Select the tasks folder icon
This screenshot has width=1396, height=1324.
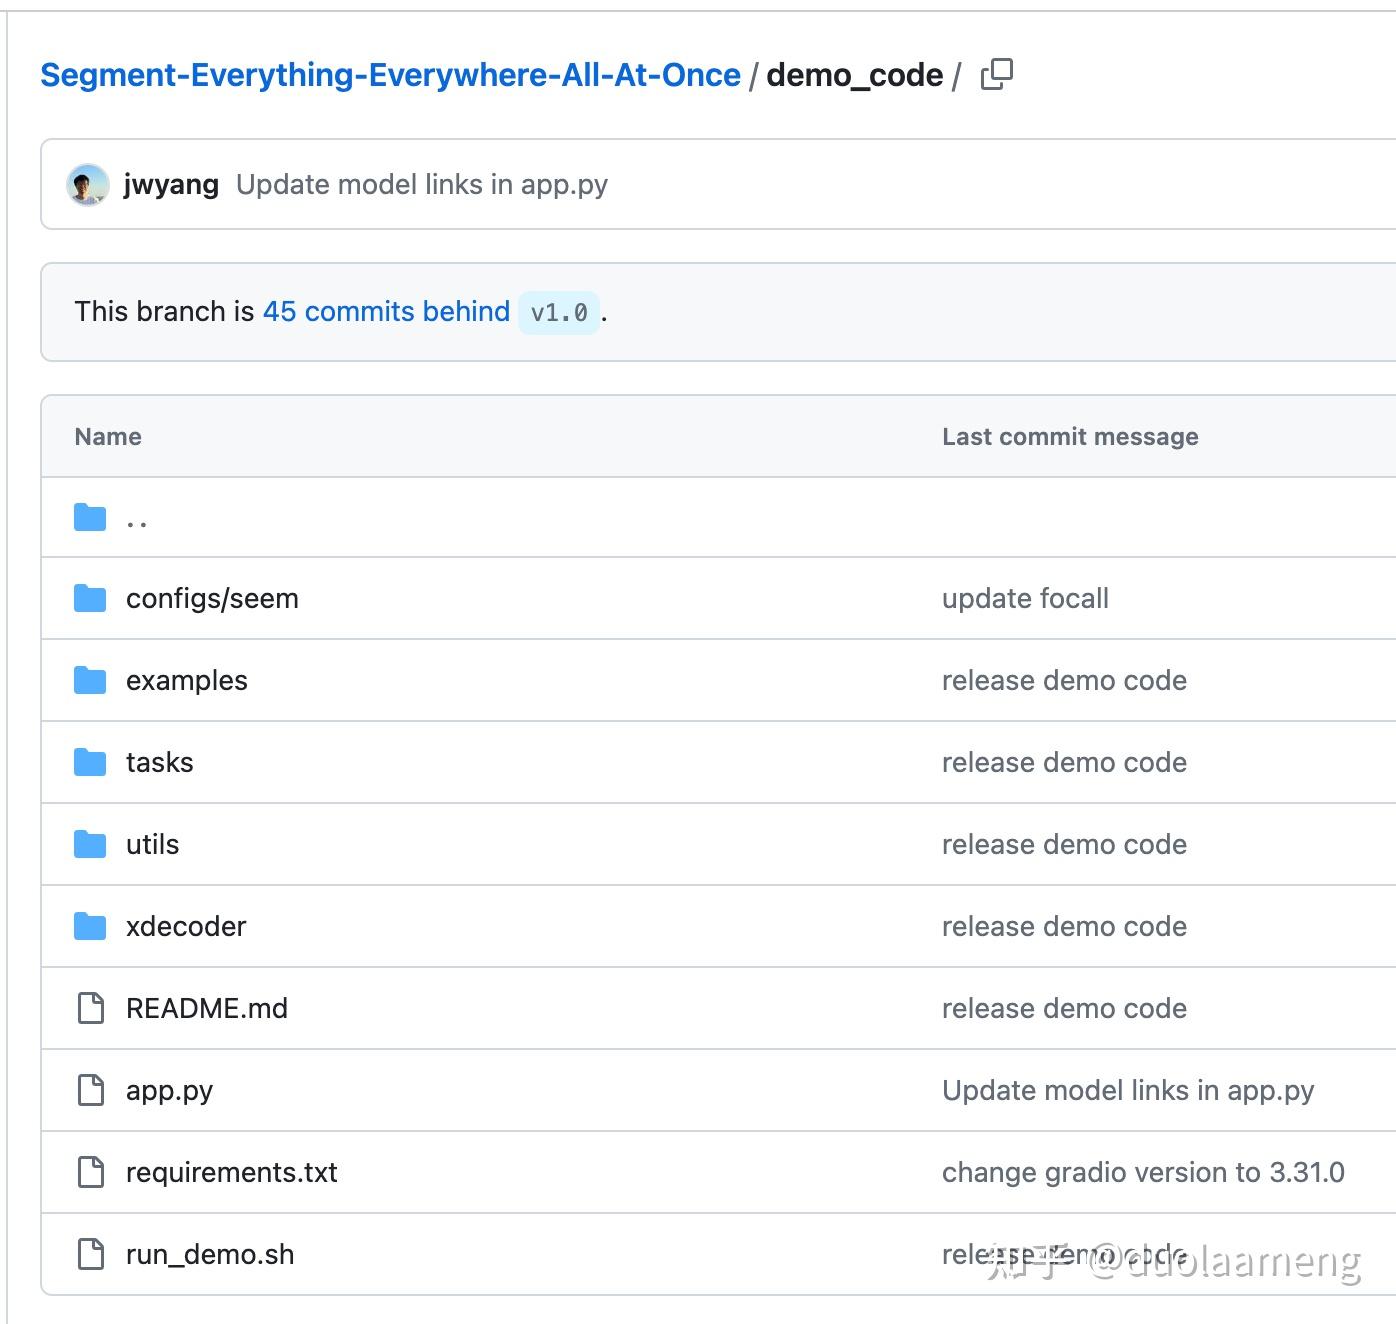coord(89,762)
